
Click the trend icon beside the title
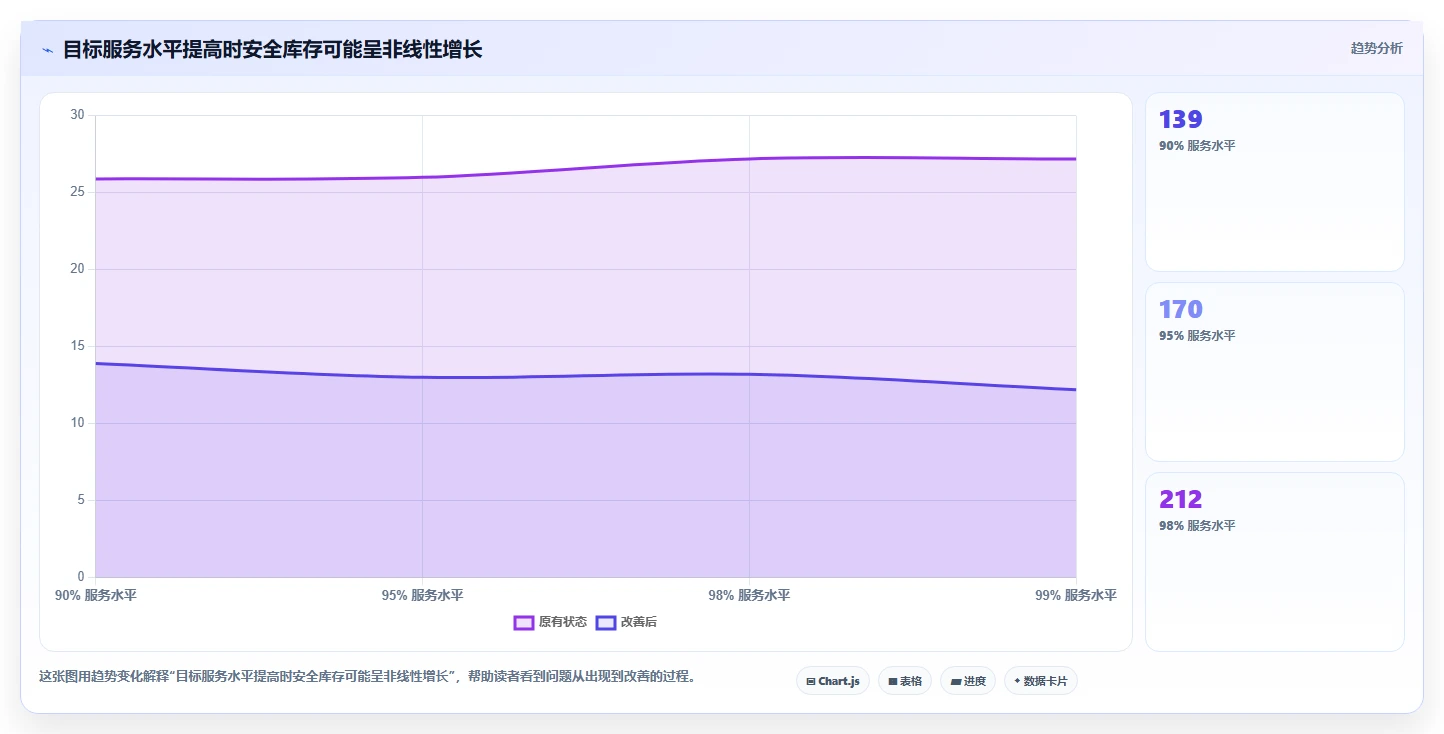(x=47, y=50)
